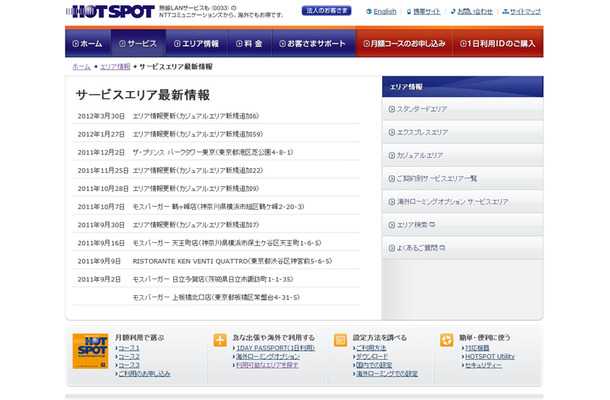Open 料金 in the navigation bar
The image size is (610, 400).
[250, 44]
